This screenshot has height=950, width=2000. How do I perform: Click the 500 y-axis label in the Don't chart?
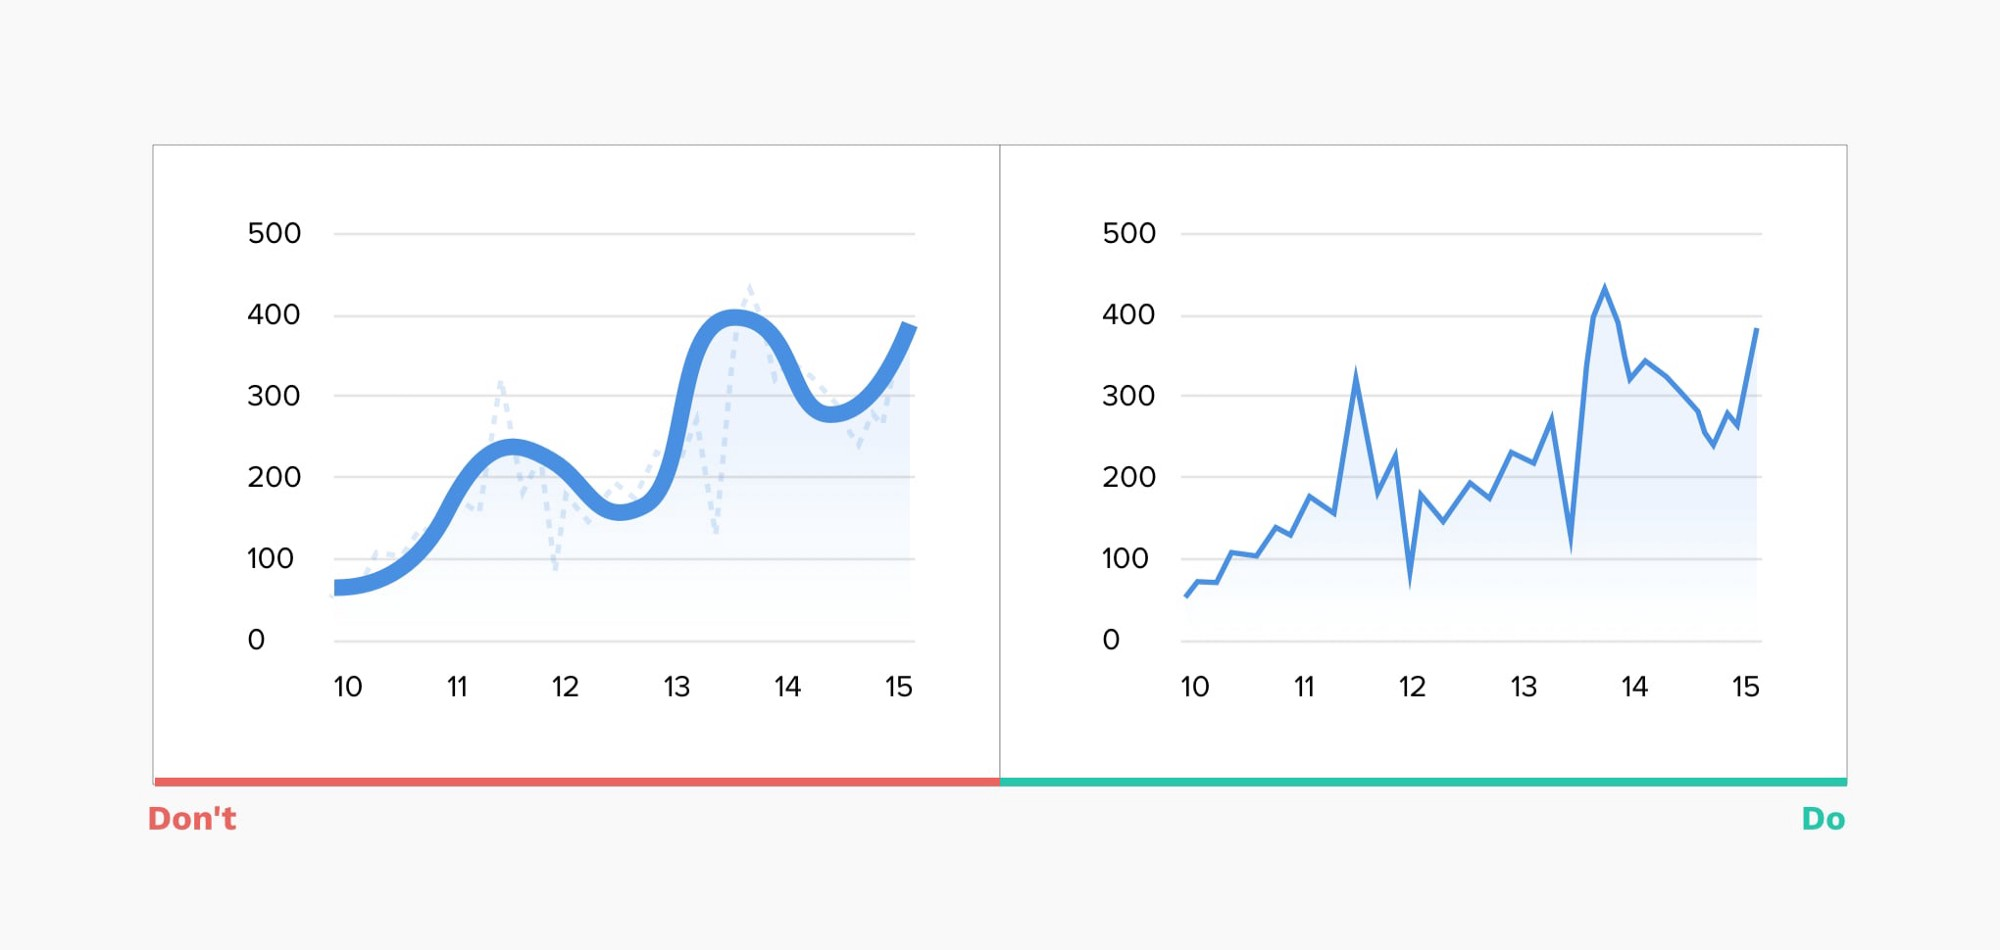tap(274, 234)
